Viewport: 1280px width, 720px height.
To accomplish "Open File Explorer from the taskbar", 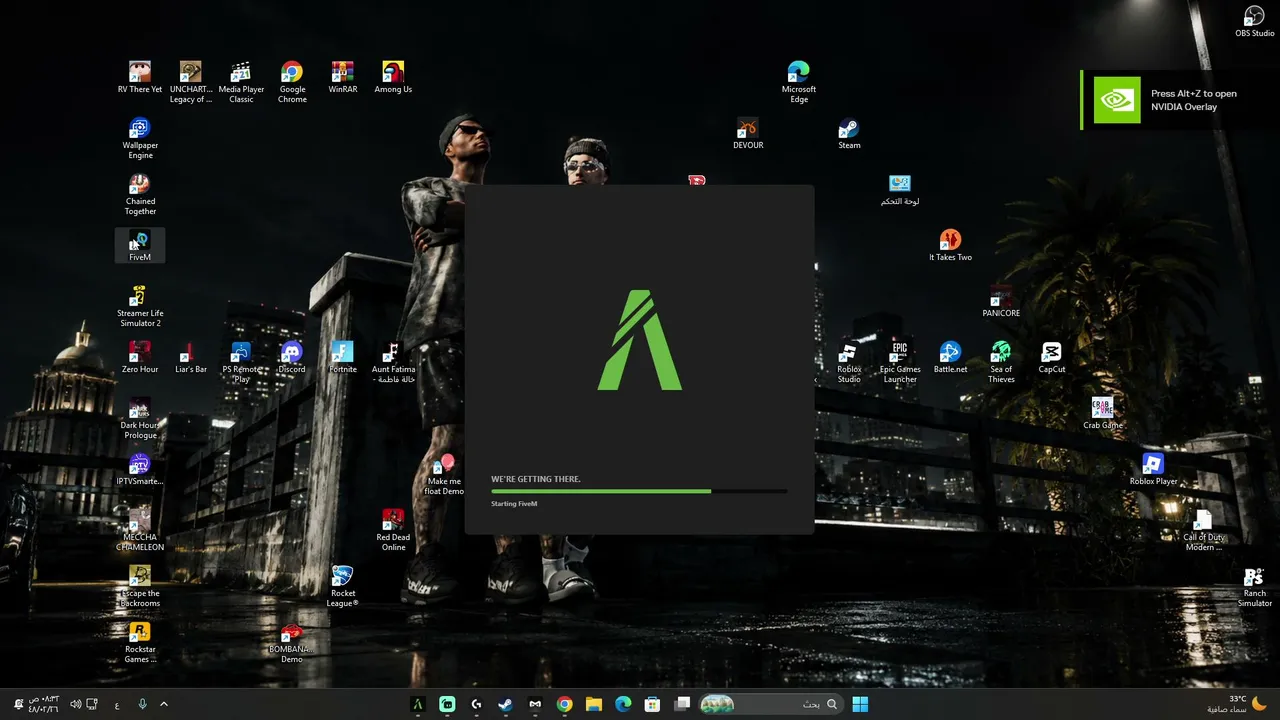I will (593, 704).
